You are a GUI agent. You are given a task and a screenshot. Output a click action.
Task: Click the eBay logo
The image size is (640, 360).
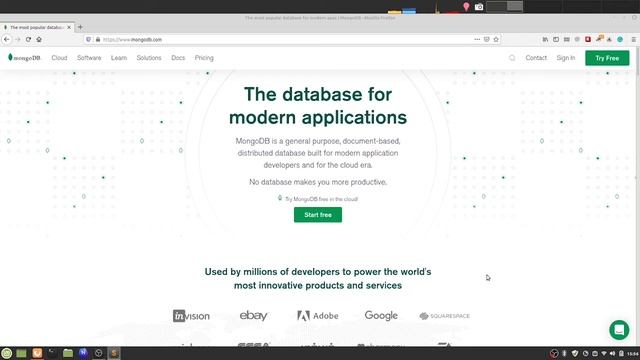point(253,316)
